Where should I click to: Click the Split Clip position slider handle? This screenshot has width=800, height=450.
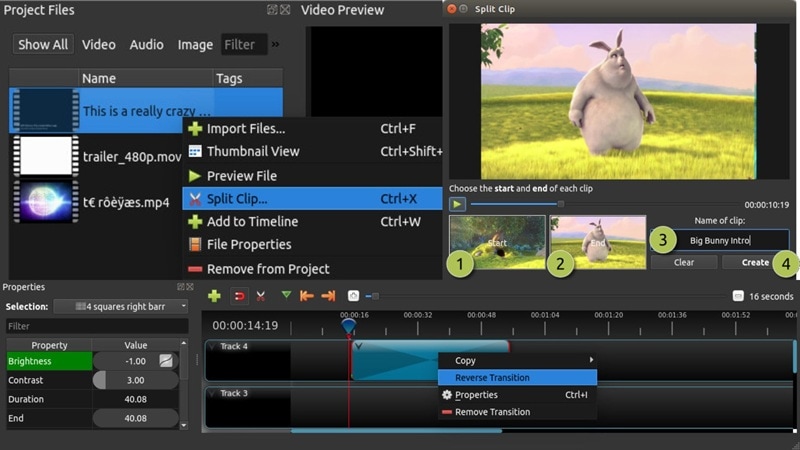click(561, 204)
